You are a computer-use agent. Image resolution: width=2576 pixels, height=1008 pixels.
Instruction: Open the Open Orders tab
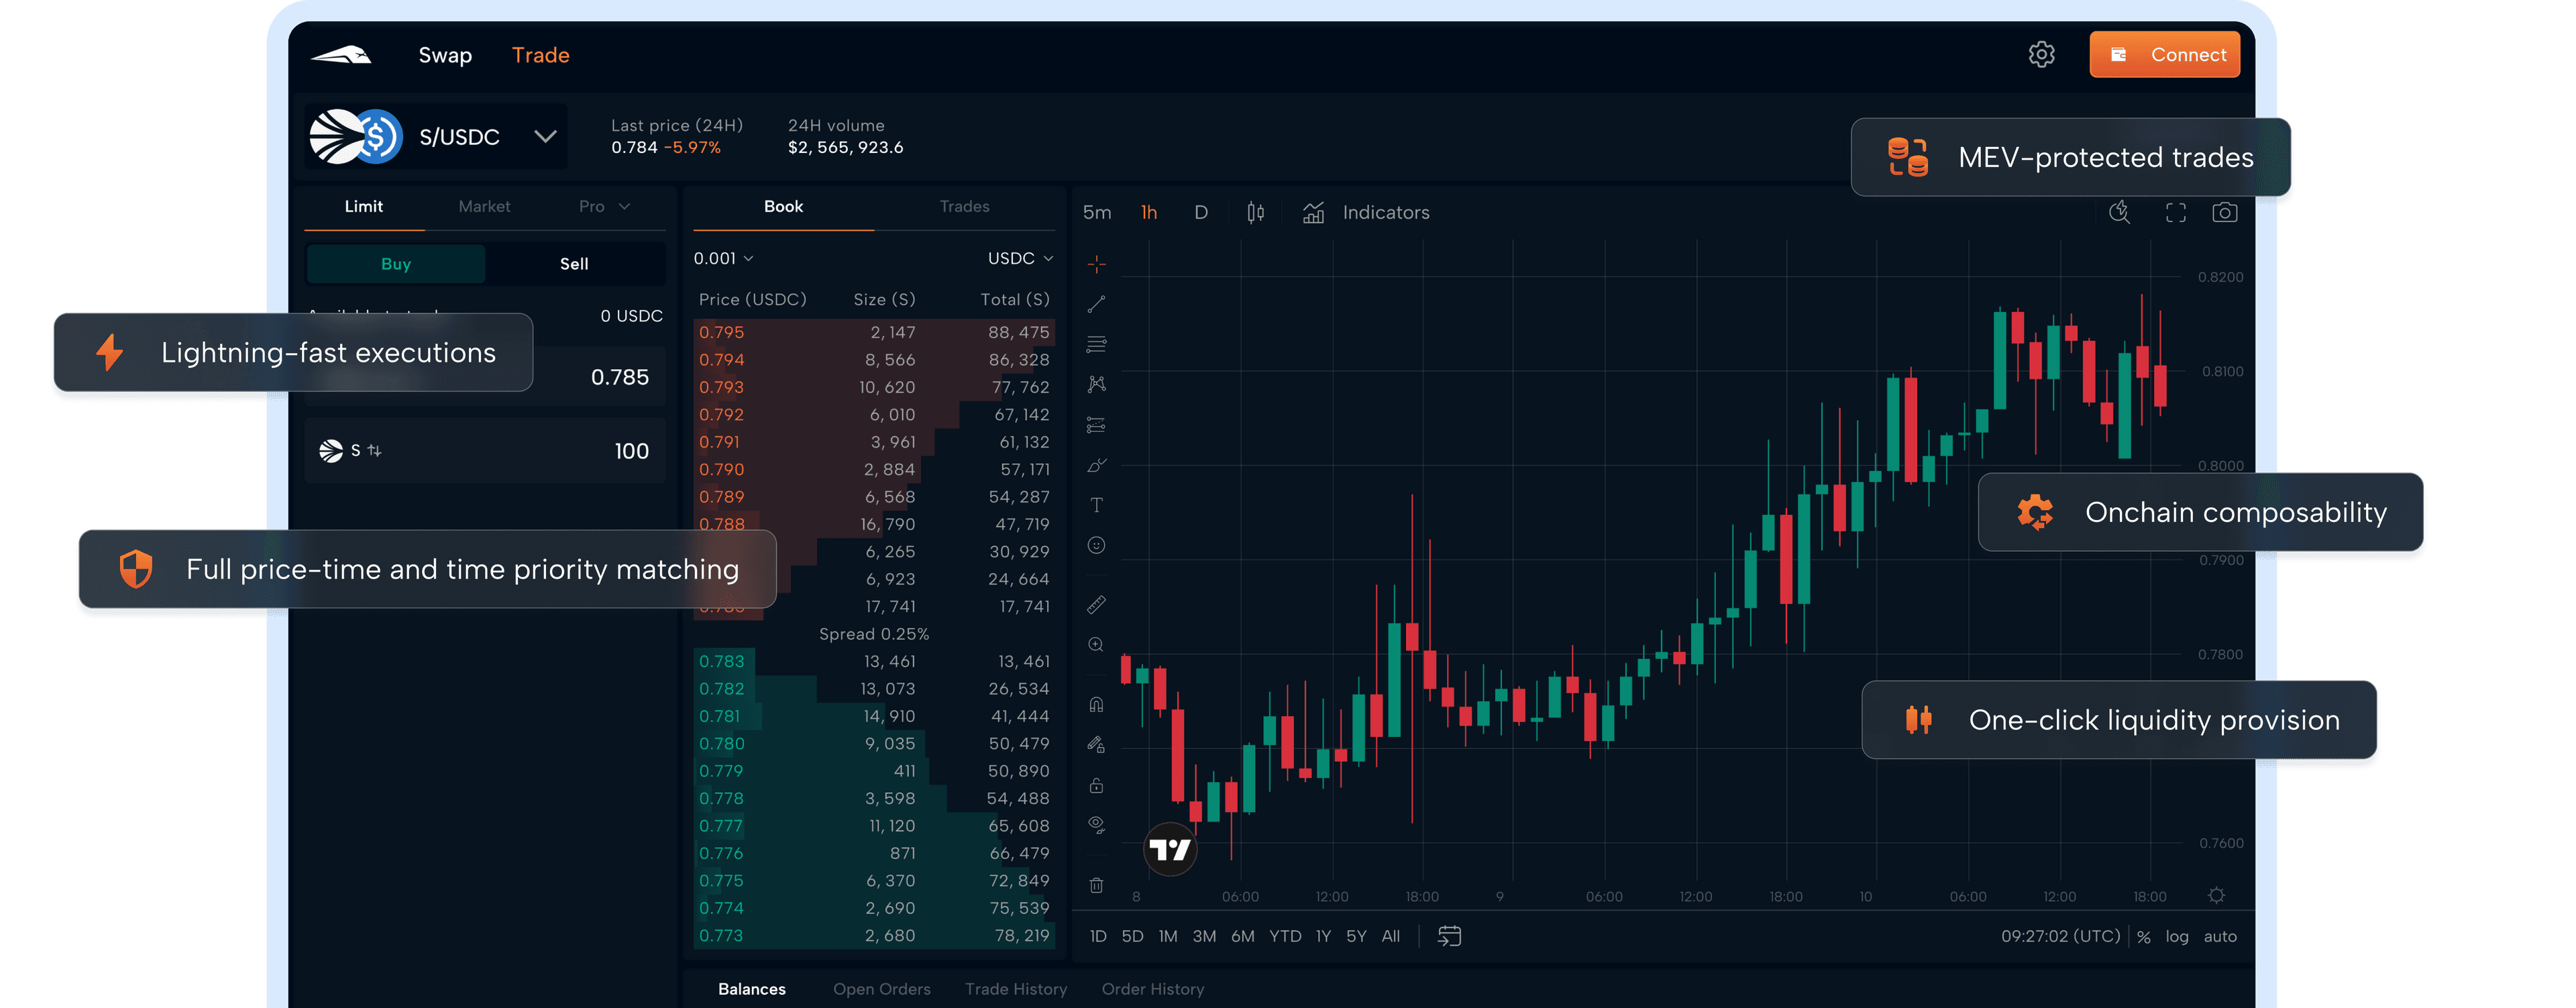pyautogui.click(x=882, y=989)
